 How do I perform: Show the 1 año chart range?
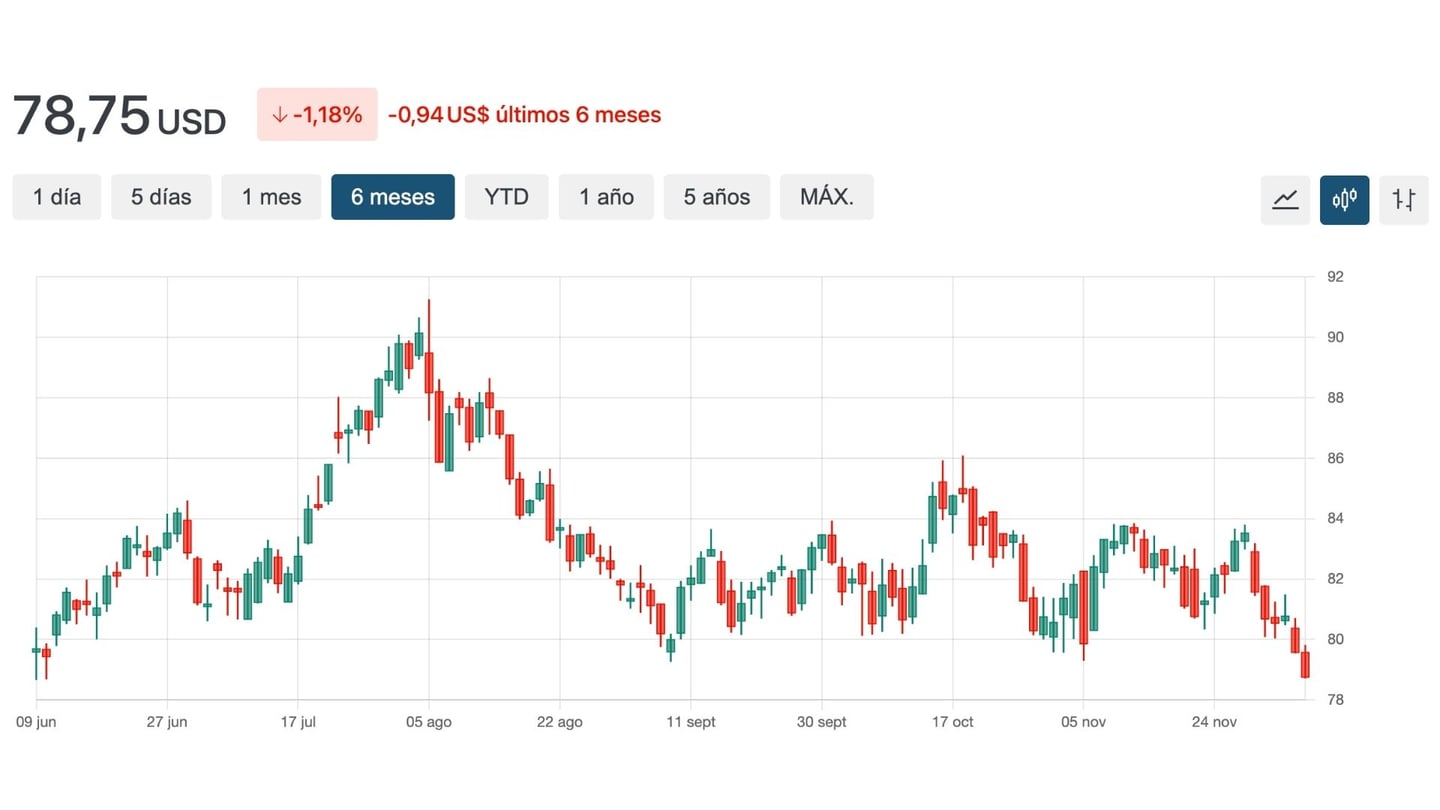pyautogui.click(x=606, y=197)
